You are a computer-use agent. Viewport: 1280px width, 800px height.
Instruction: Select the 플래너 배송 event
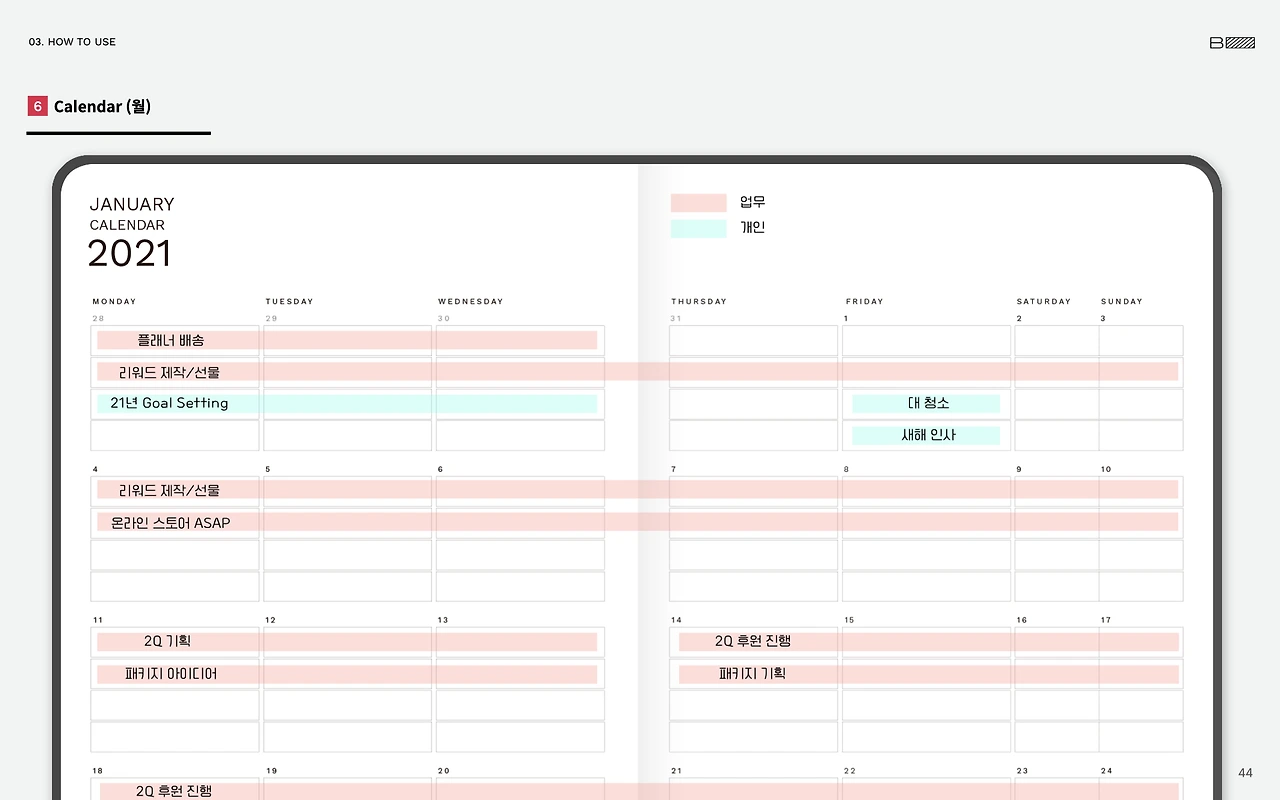click(347, 340)
